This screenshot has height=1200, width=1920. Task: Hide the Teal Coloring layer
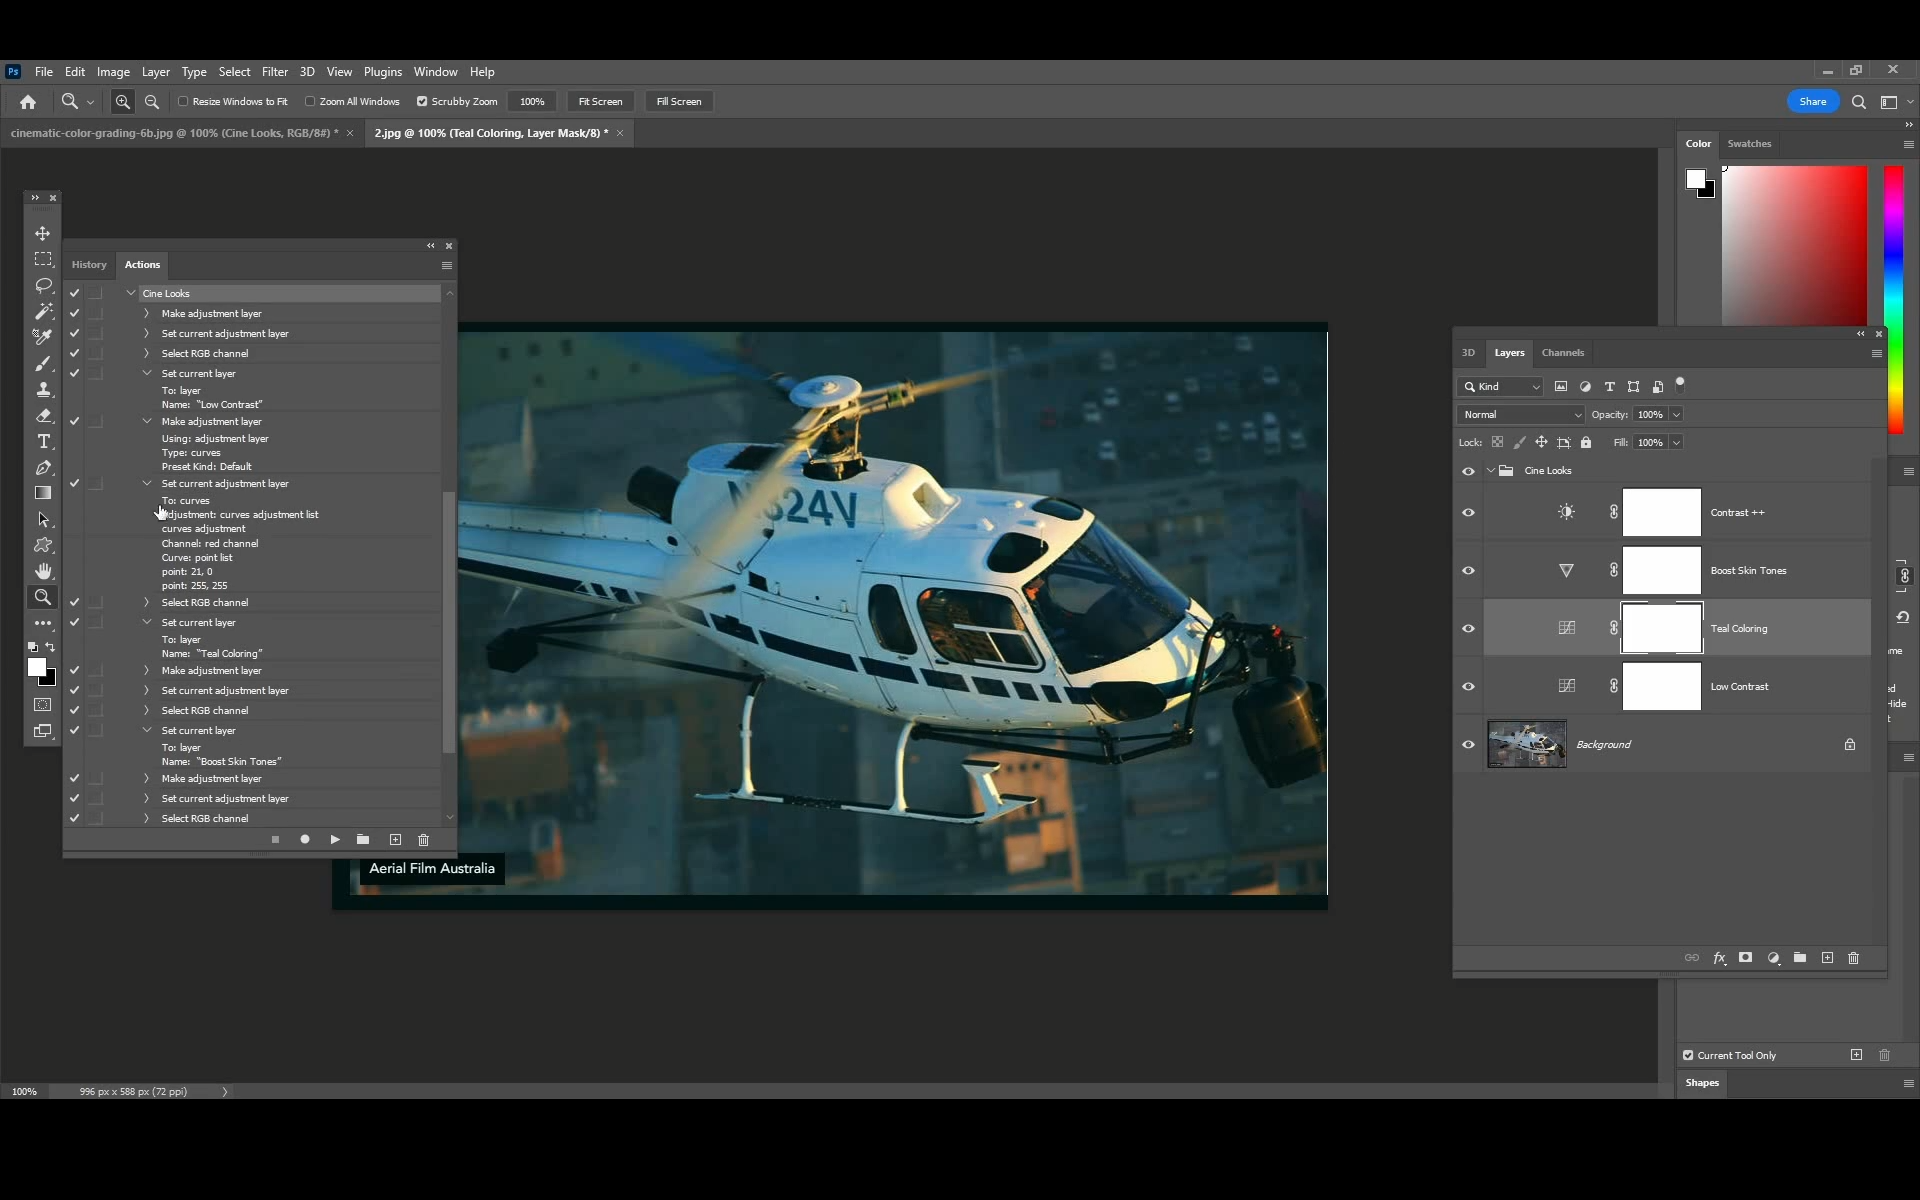pos(1468,629)
